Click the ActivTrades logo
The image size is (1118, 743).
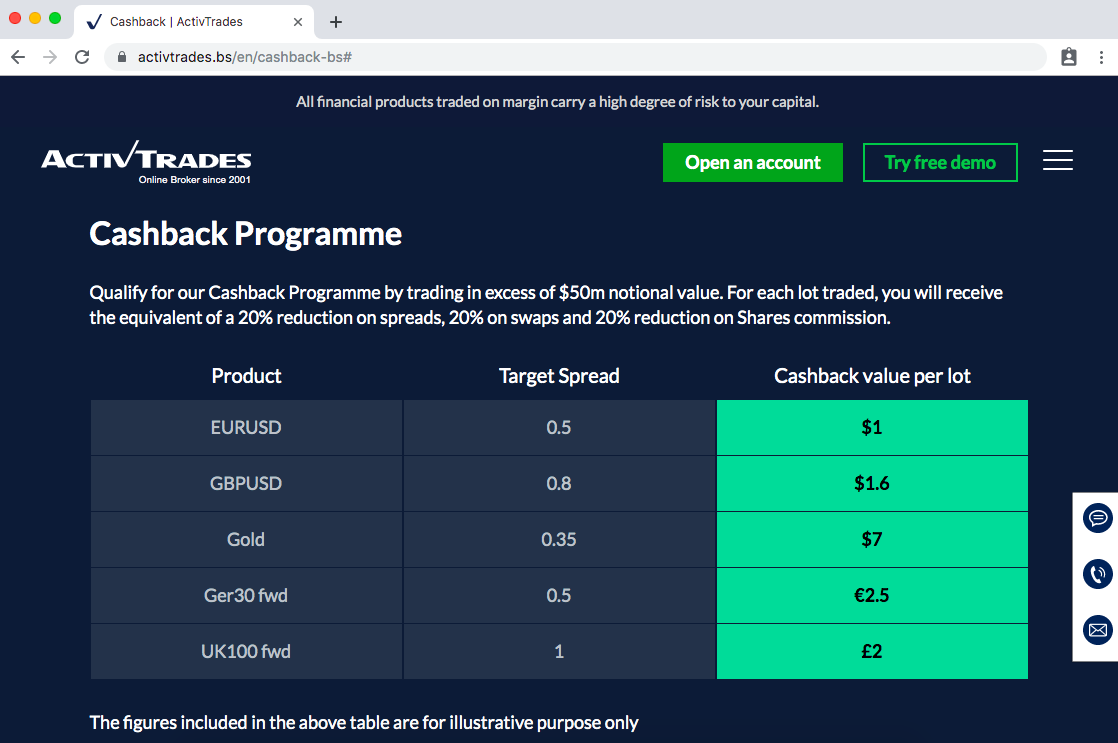click(146, 163)
